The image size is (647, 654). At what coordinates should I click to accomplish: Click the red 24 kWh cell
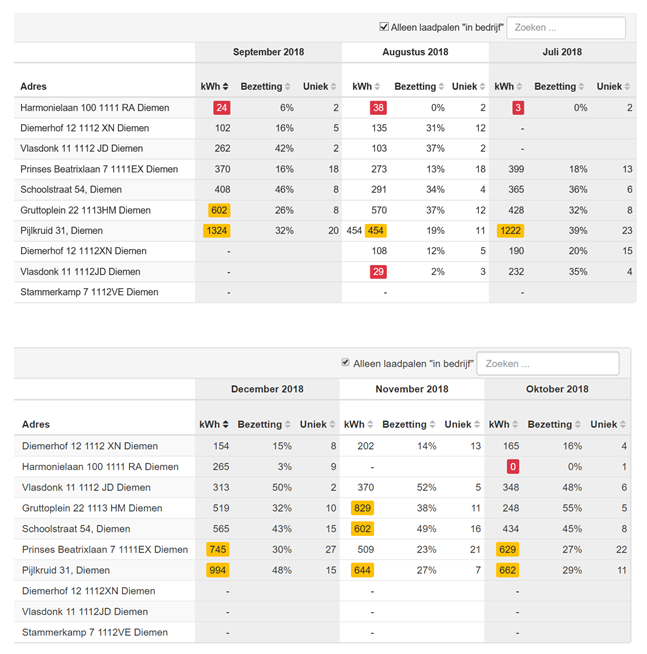[x=221, y=108]
